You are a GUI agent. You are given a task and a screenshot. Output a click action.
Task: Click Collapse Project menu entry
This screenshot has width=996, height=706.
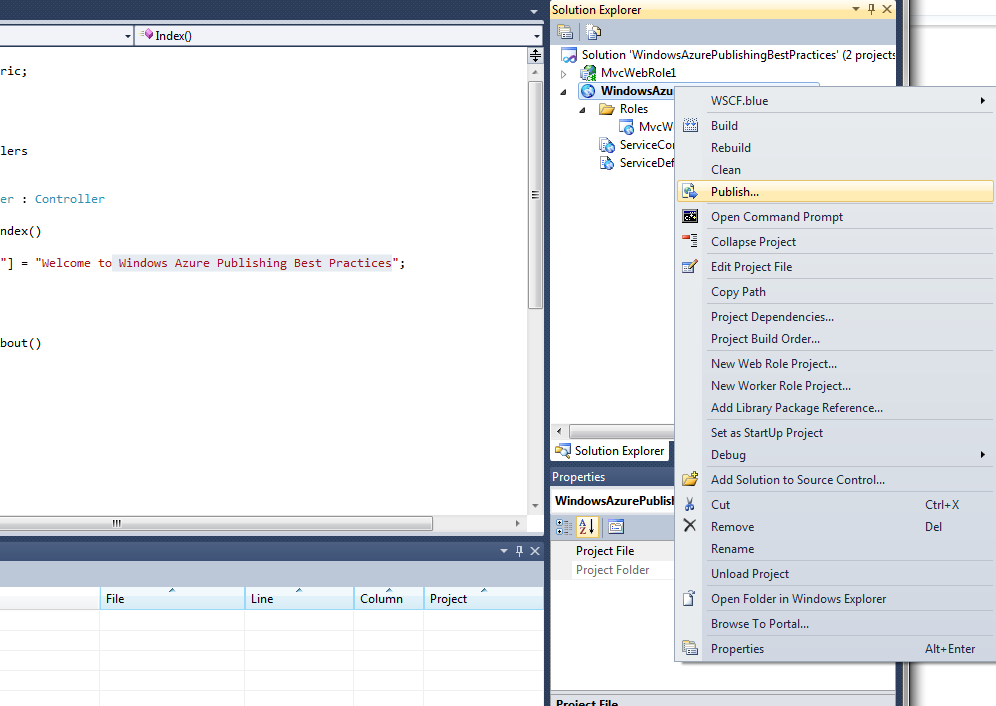(835, 241)
